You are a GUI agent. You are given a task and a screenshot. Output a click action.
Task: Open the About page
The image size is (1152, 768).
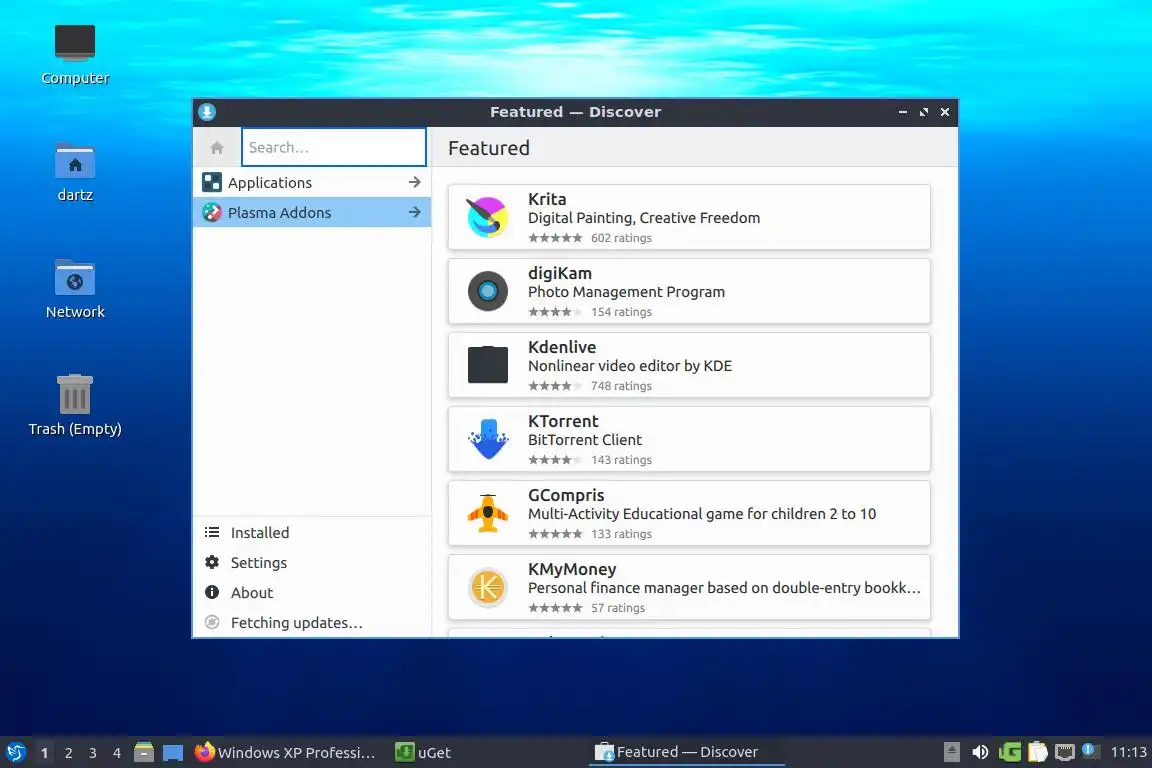312,592
